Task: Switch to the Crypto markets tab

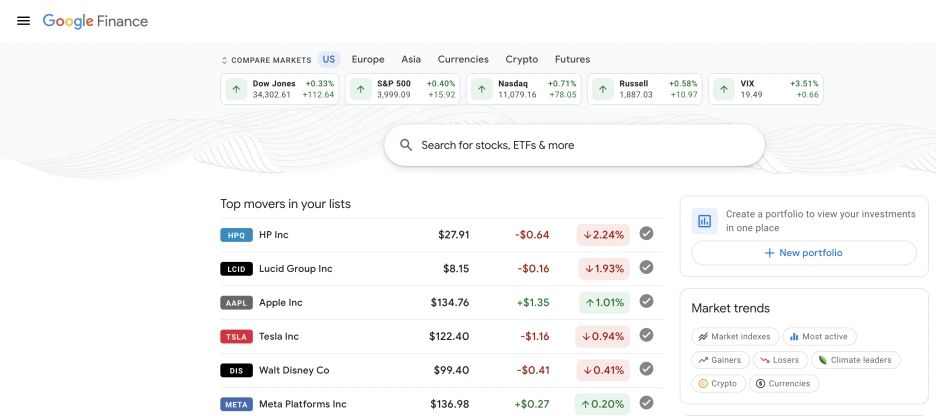Action: [521, 59]
